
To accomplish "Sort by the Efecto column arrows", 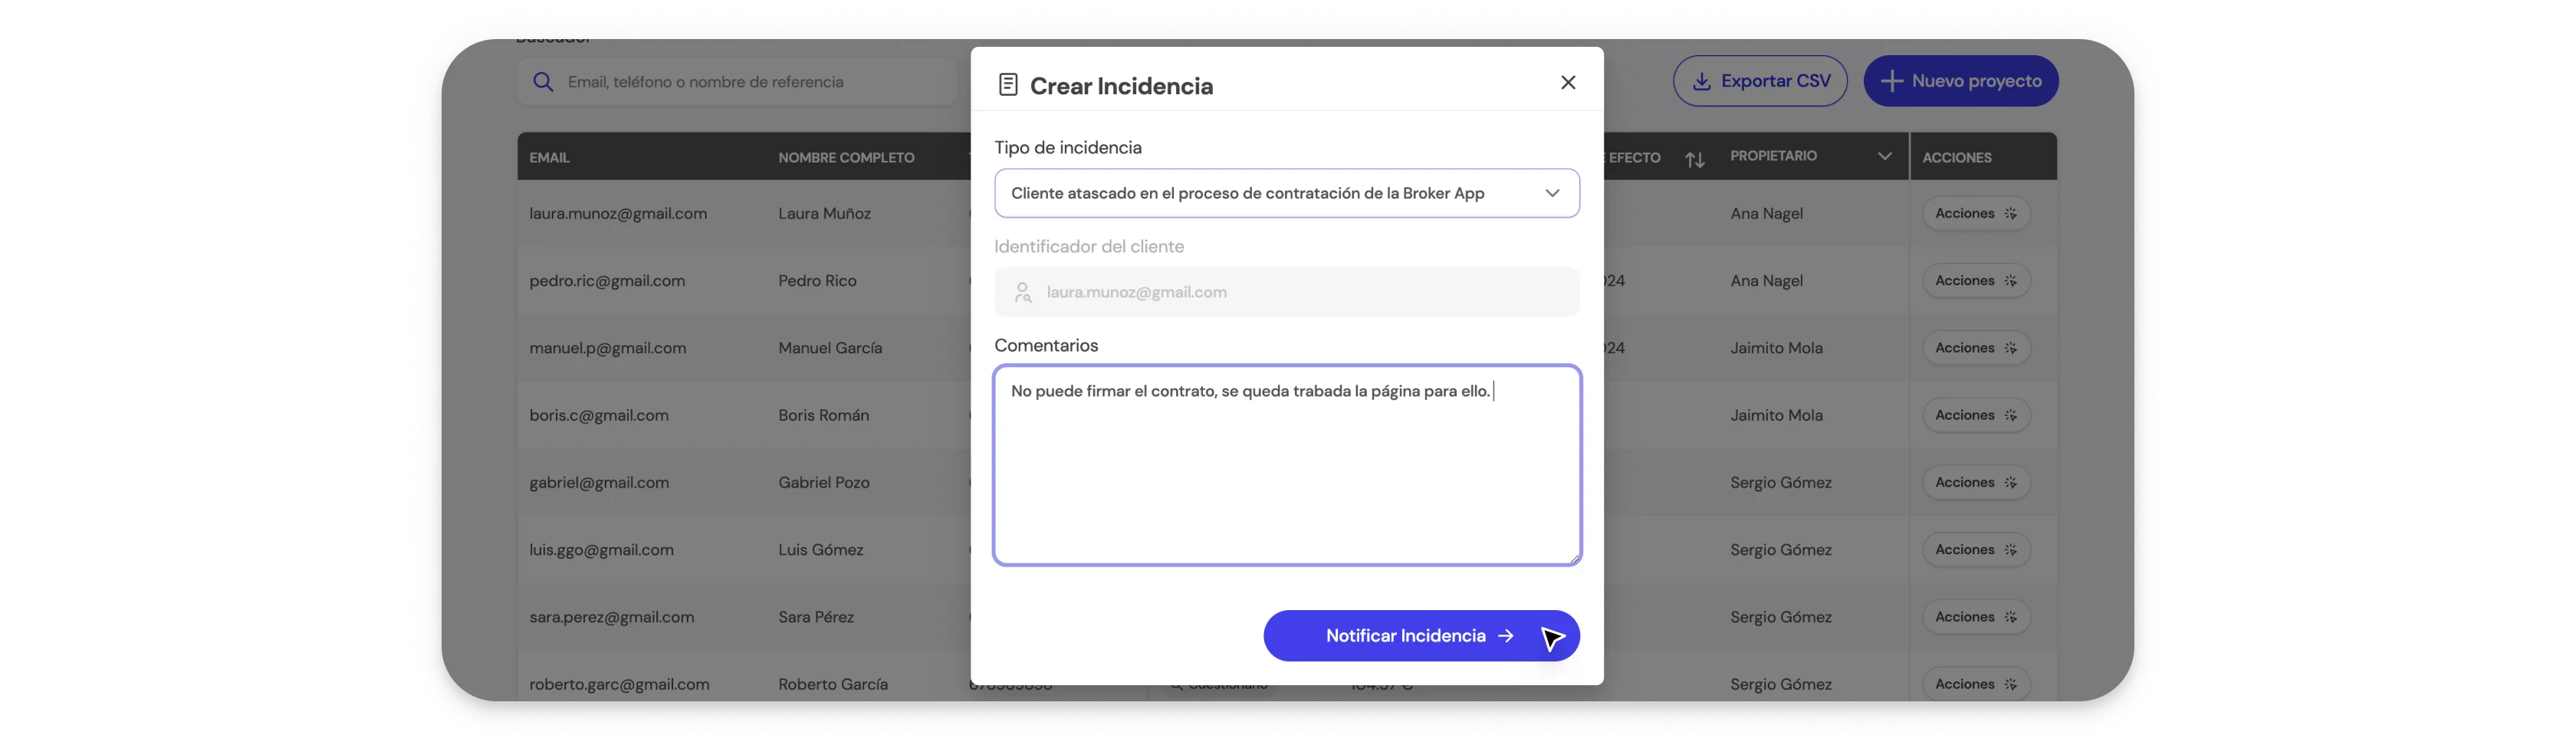I will tap(1694, 159).
